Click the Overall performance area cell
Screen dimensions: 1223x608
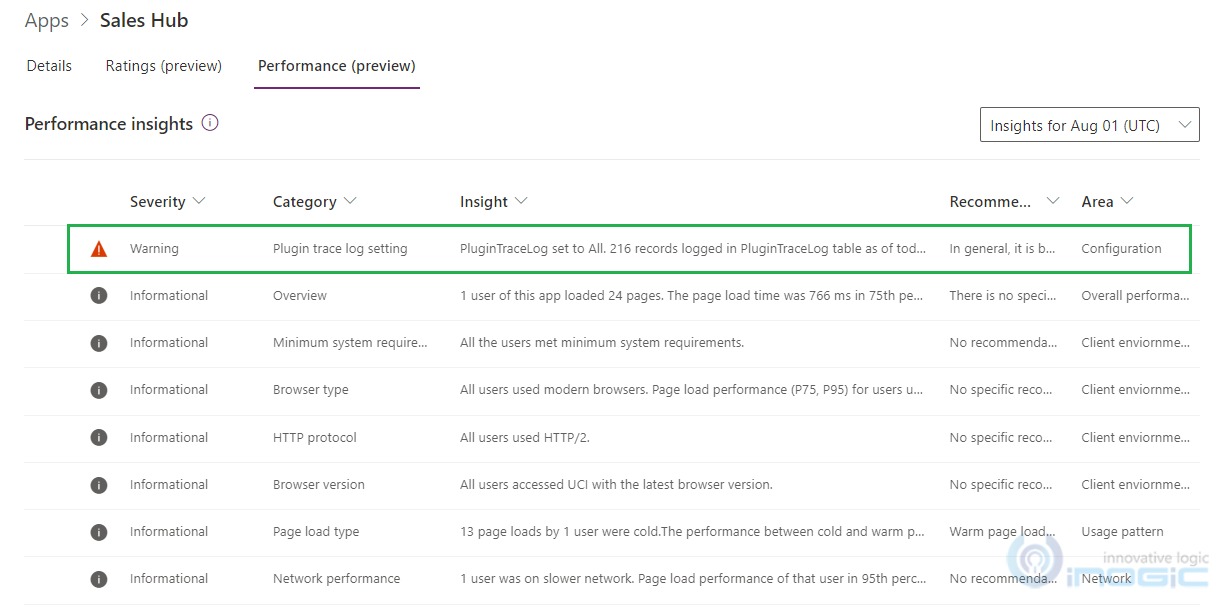[1136, 296]
